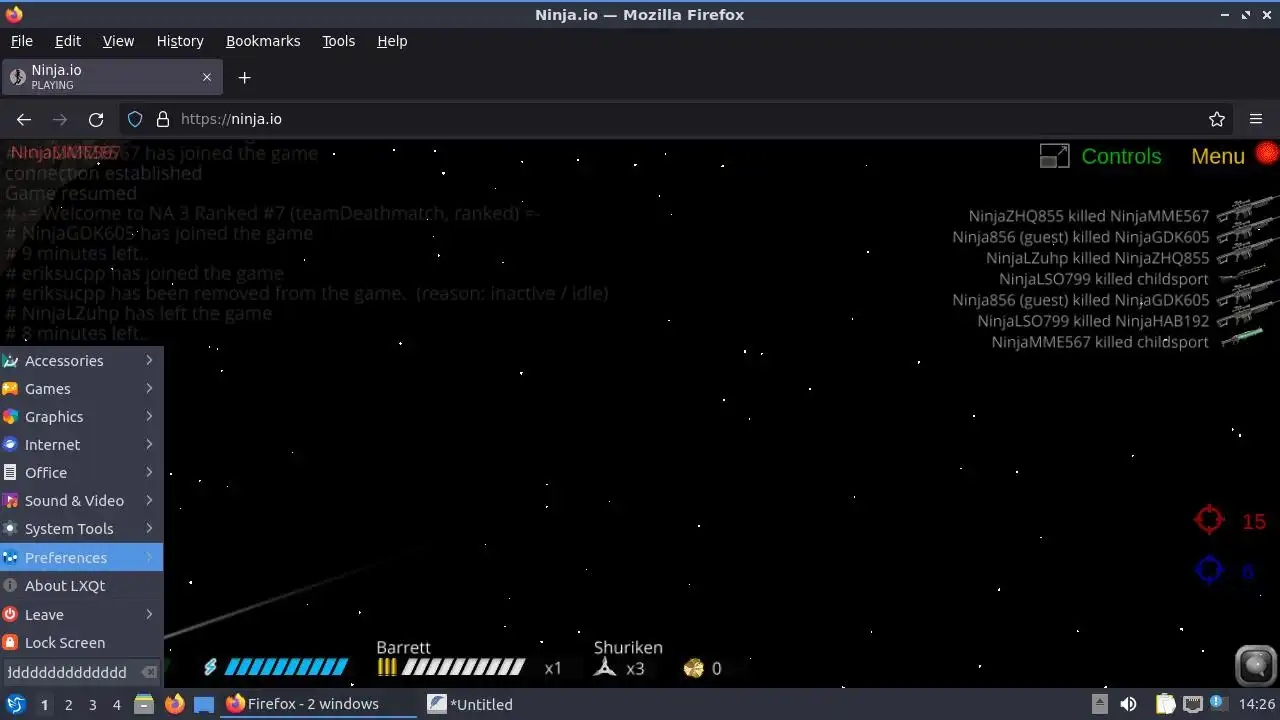The image size is (1280, 720).
Task: Open the update notifier tray icon
Action: [x=1218, y=703]
